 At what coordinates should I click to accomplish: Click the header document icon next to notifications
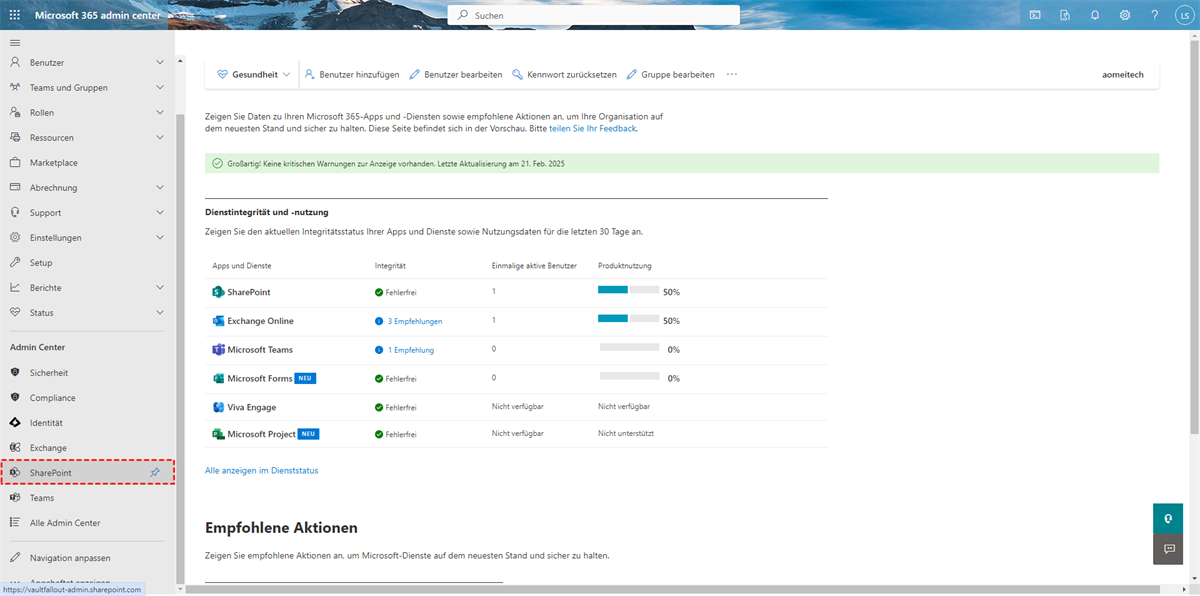coord(1065,16)
